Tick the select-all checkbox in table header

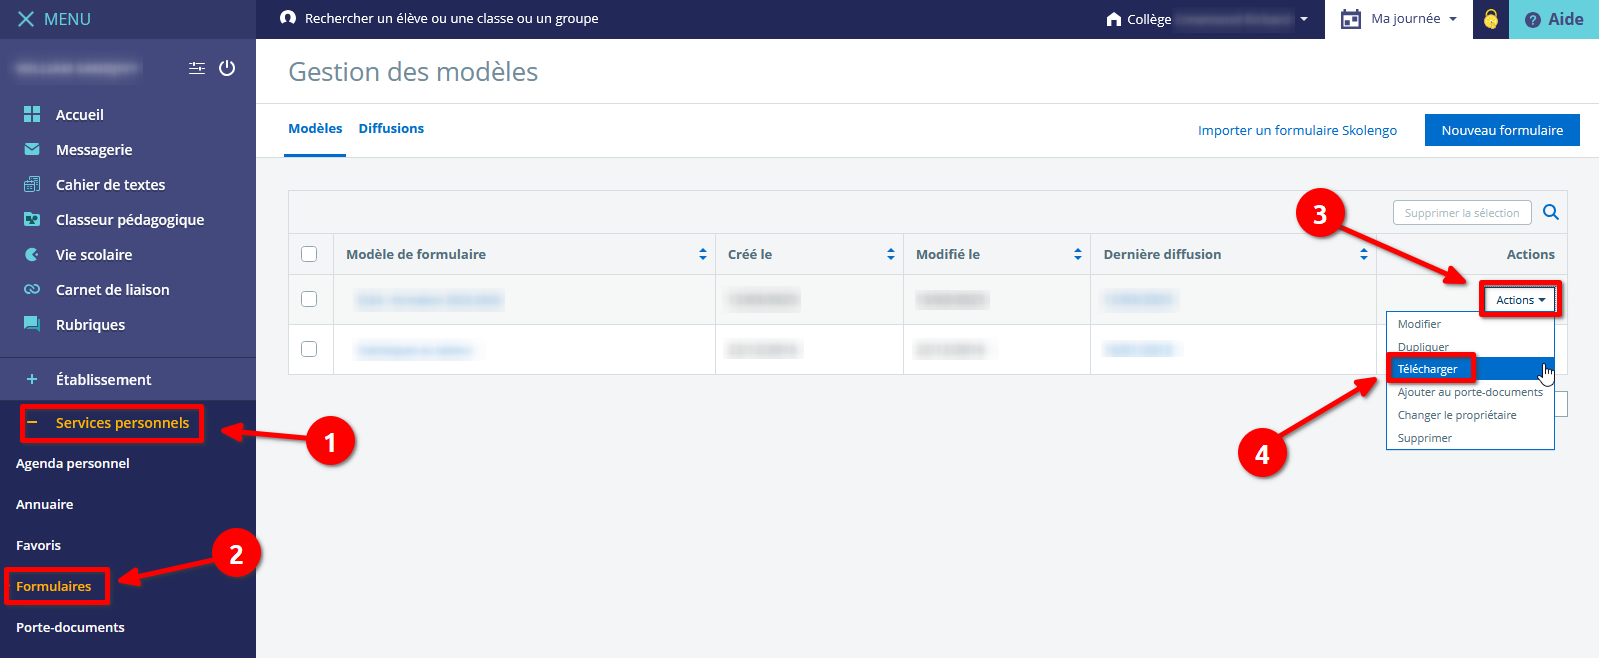[309, 254]
